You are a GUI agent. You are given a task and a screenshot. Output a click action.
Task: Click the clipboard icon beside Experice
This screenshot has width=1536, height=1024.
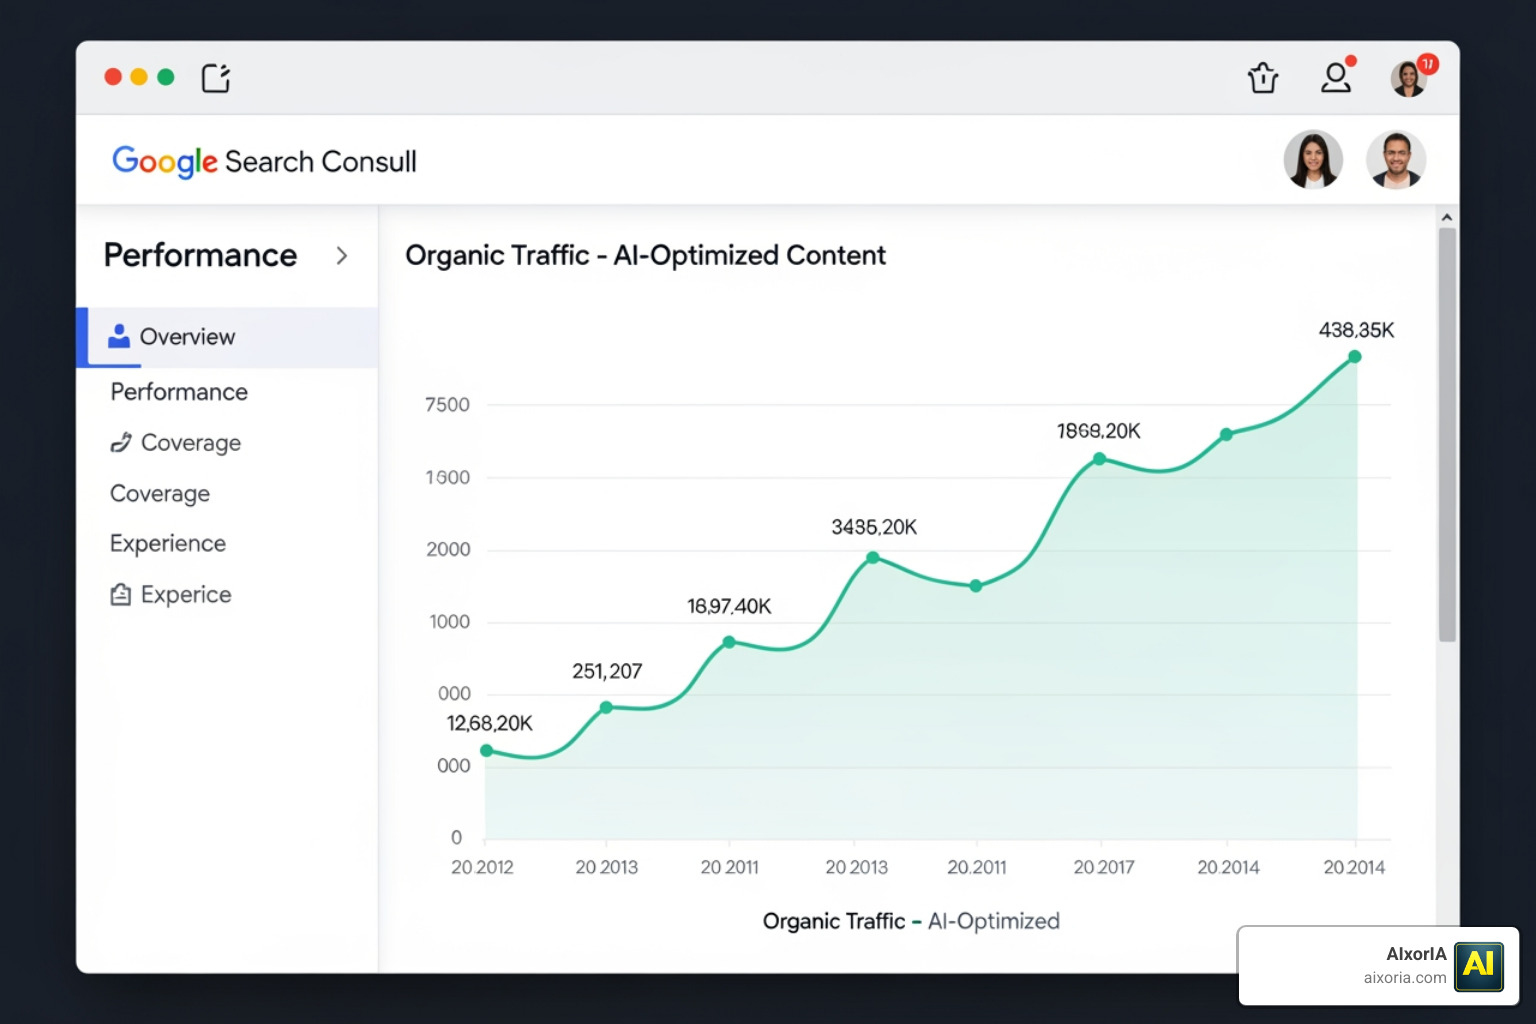tap(120, 595)
